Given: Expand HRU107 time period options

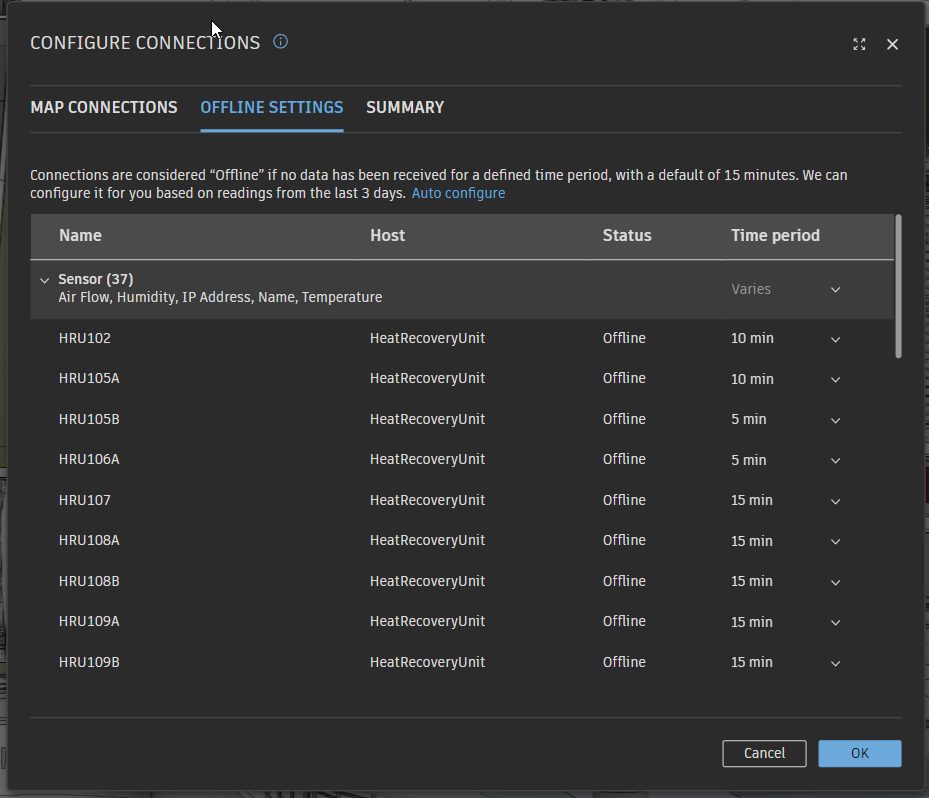Looking at the screenshot, I should tap(835, 501).
